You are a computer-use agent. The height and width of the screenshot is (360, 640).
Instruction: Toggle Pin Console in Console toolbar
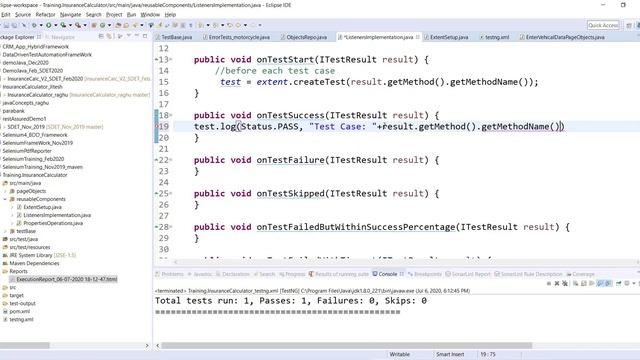click(618, 283)
